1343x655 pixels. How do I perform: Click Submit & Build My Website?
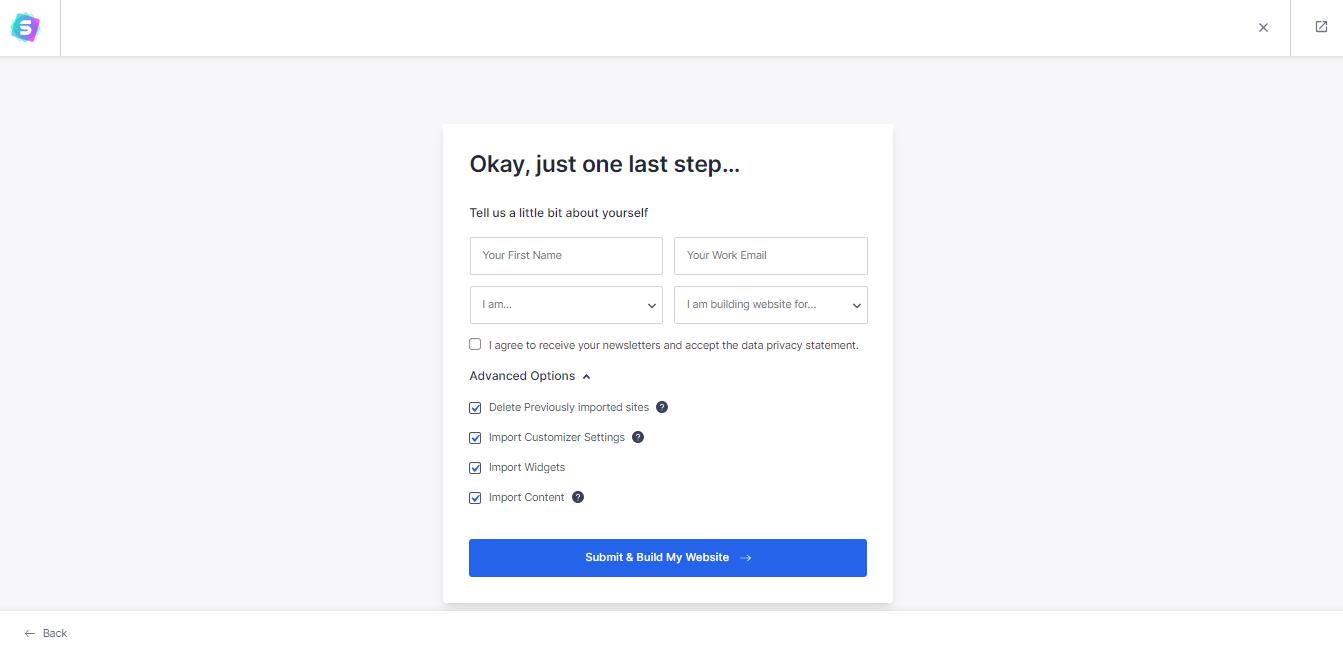(668, 558)
